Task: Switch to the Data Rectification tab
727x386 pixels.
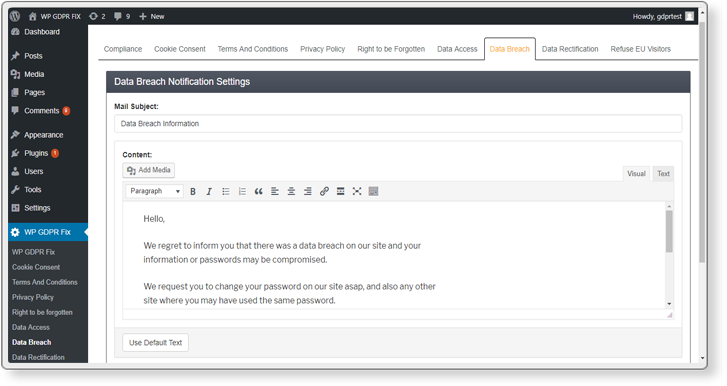Action: (x=570, y=49)
